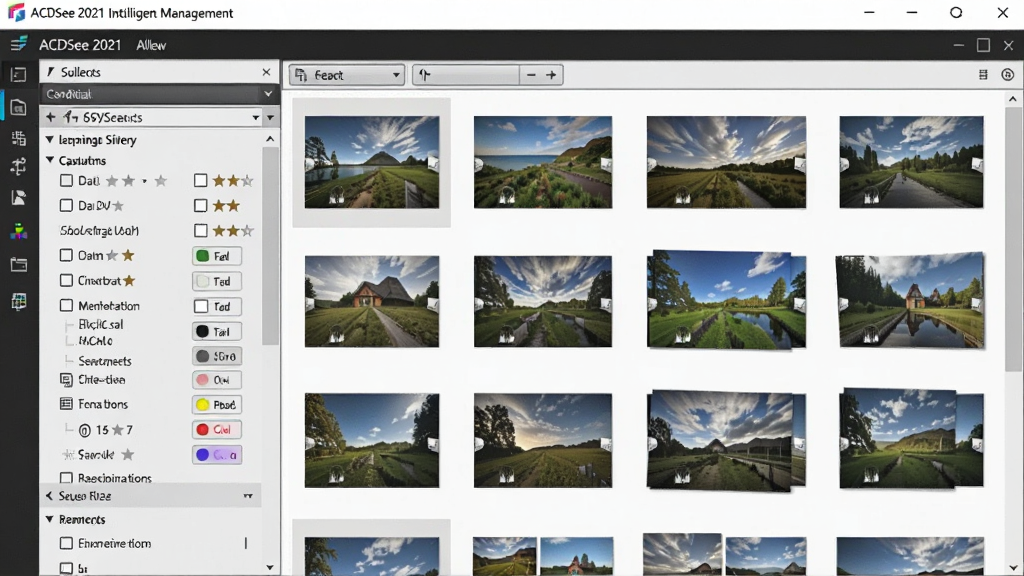Click the Tad button beside Mentetation
Viewport: 1024px width, 576px height.
[x=217, y=306]
